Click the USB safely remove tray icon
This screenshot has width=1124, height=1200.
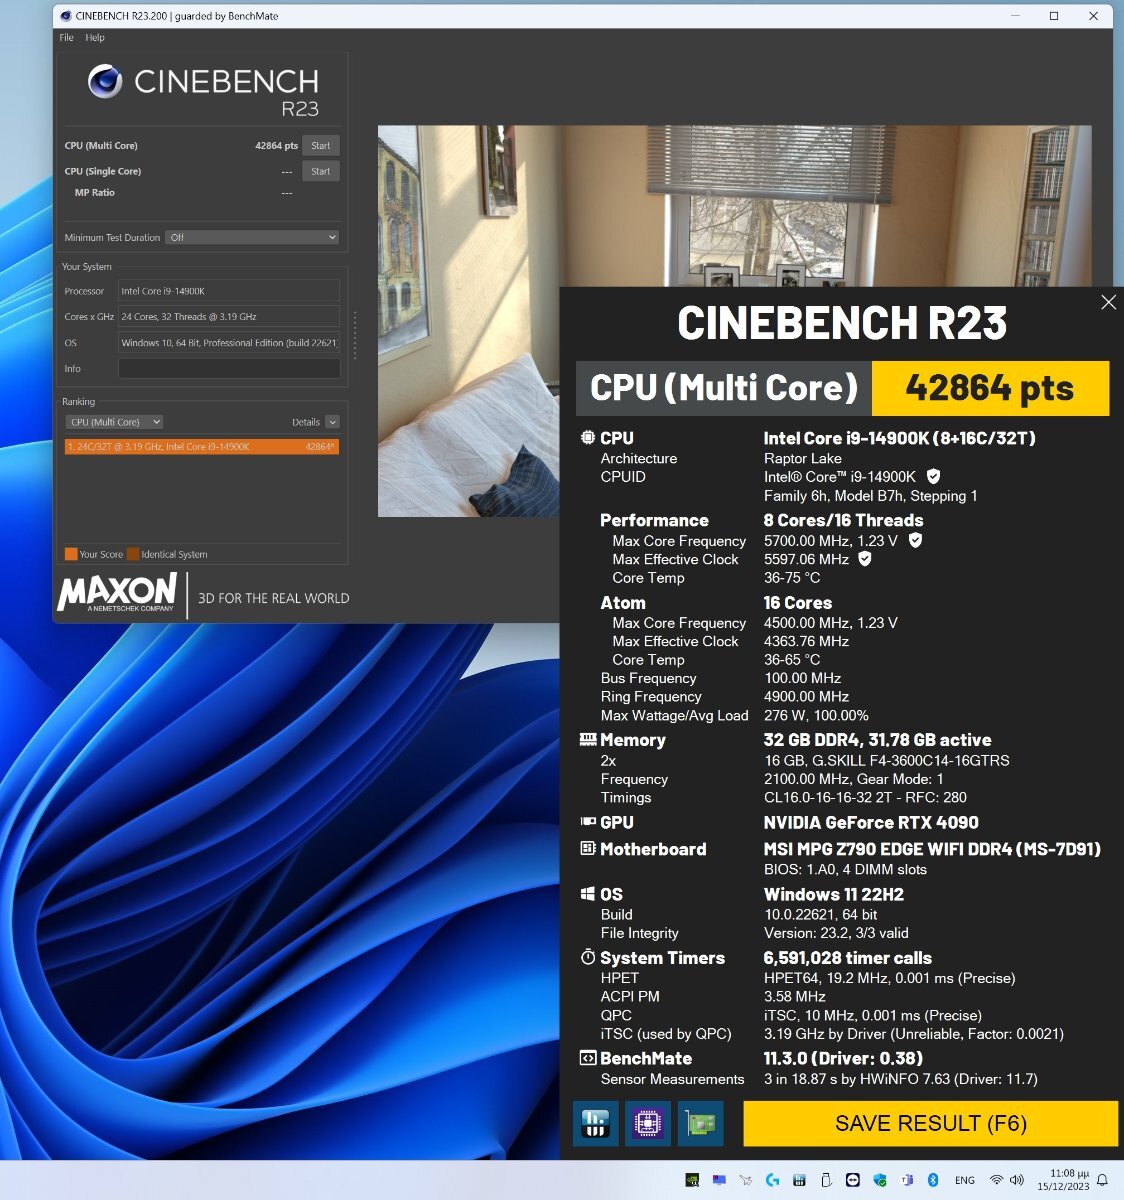point(826,1180)
